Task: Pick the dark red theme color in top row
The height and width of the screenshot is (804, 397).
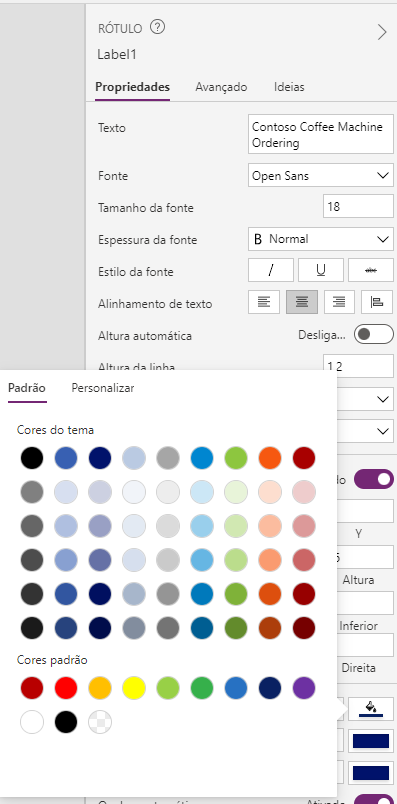Action: pyautogui.click(x=304, y=457)
